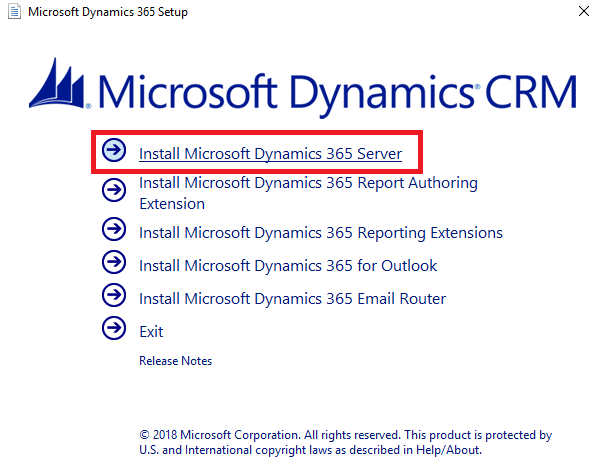Viewport: 599px width, 466px height.
Task: Click the Microsoft Dynamics 365 Setup title text
Action: (108, 12)
